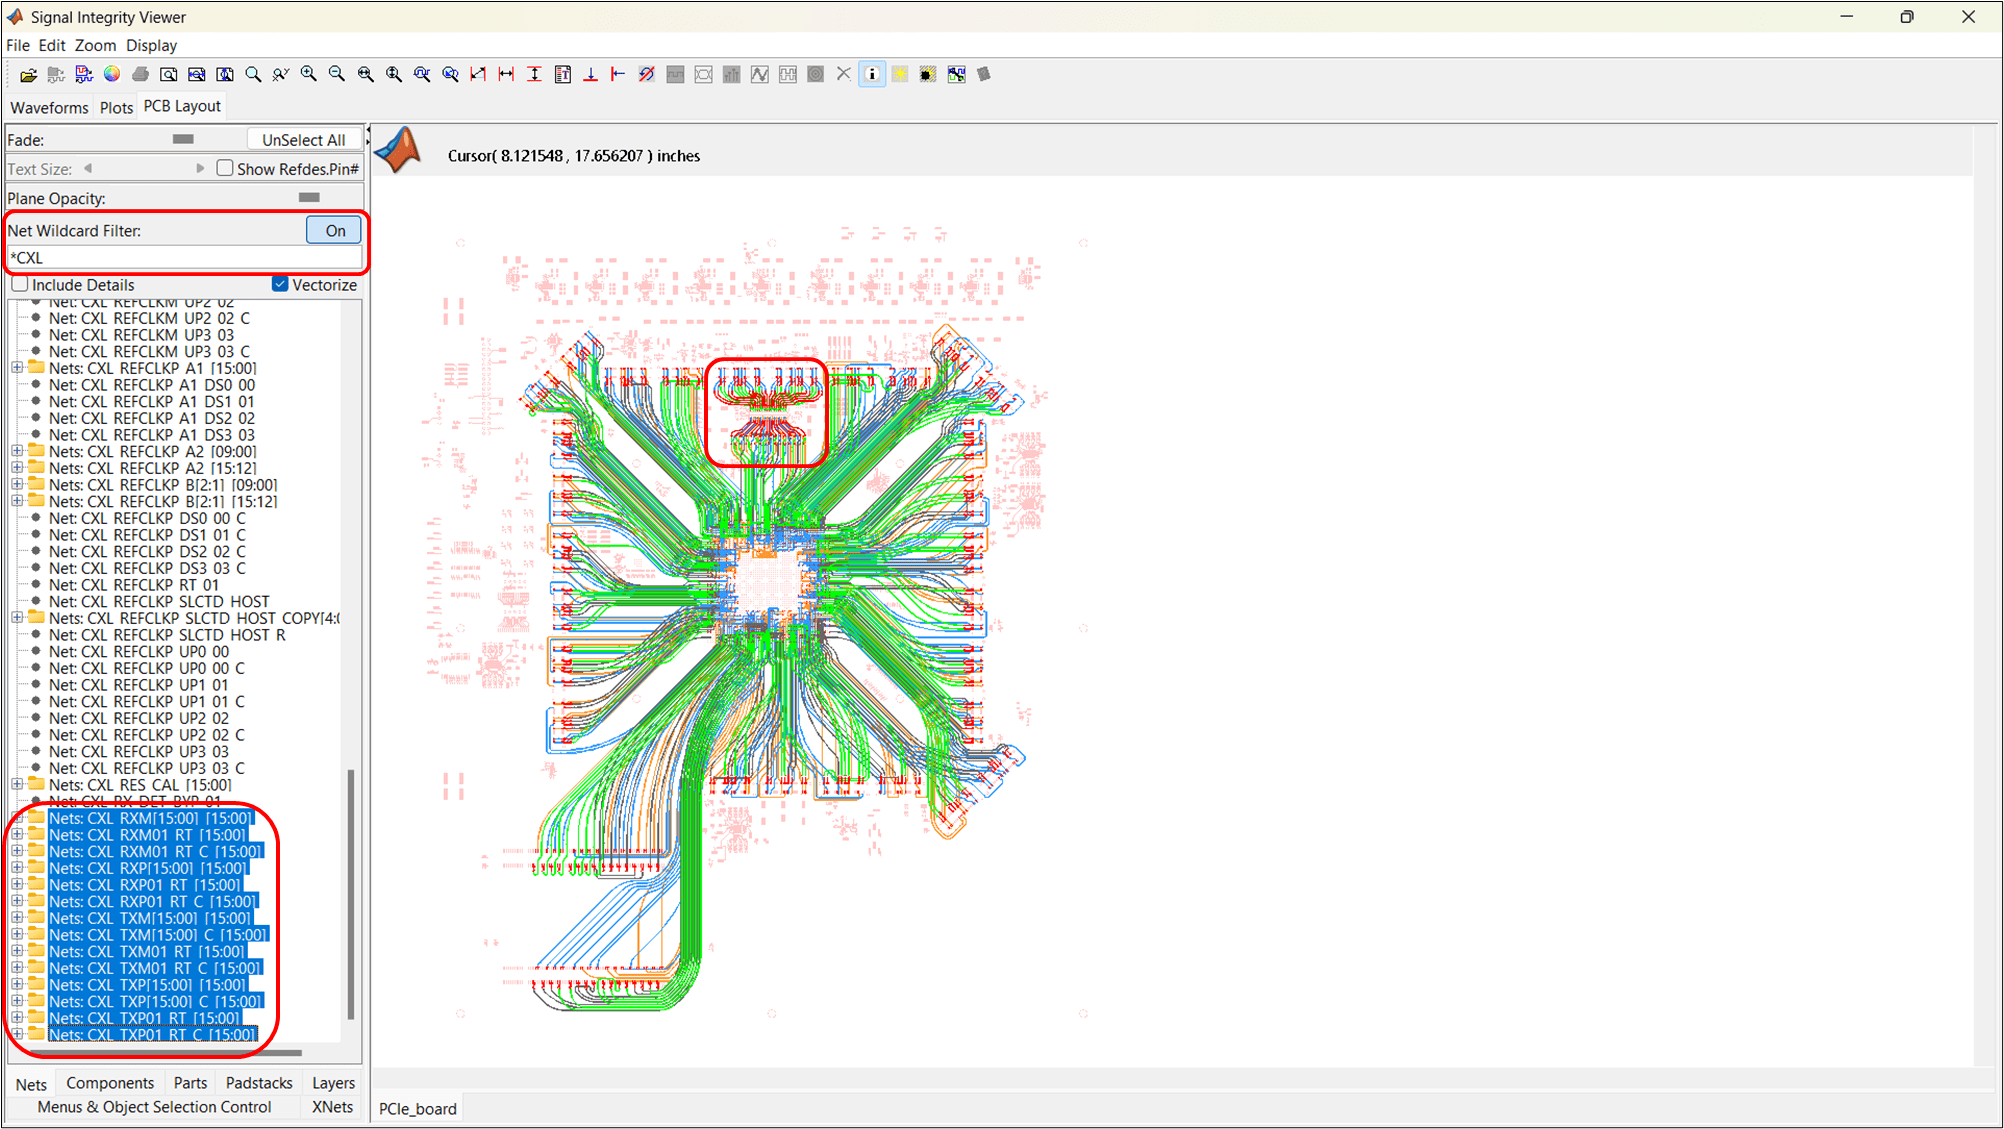Adjust the Plane Opacity slider
2004x1129 pixels.
click(308, 197)
